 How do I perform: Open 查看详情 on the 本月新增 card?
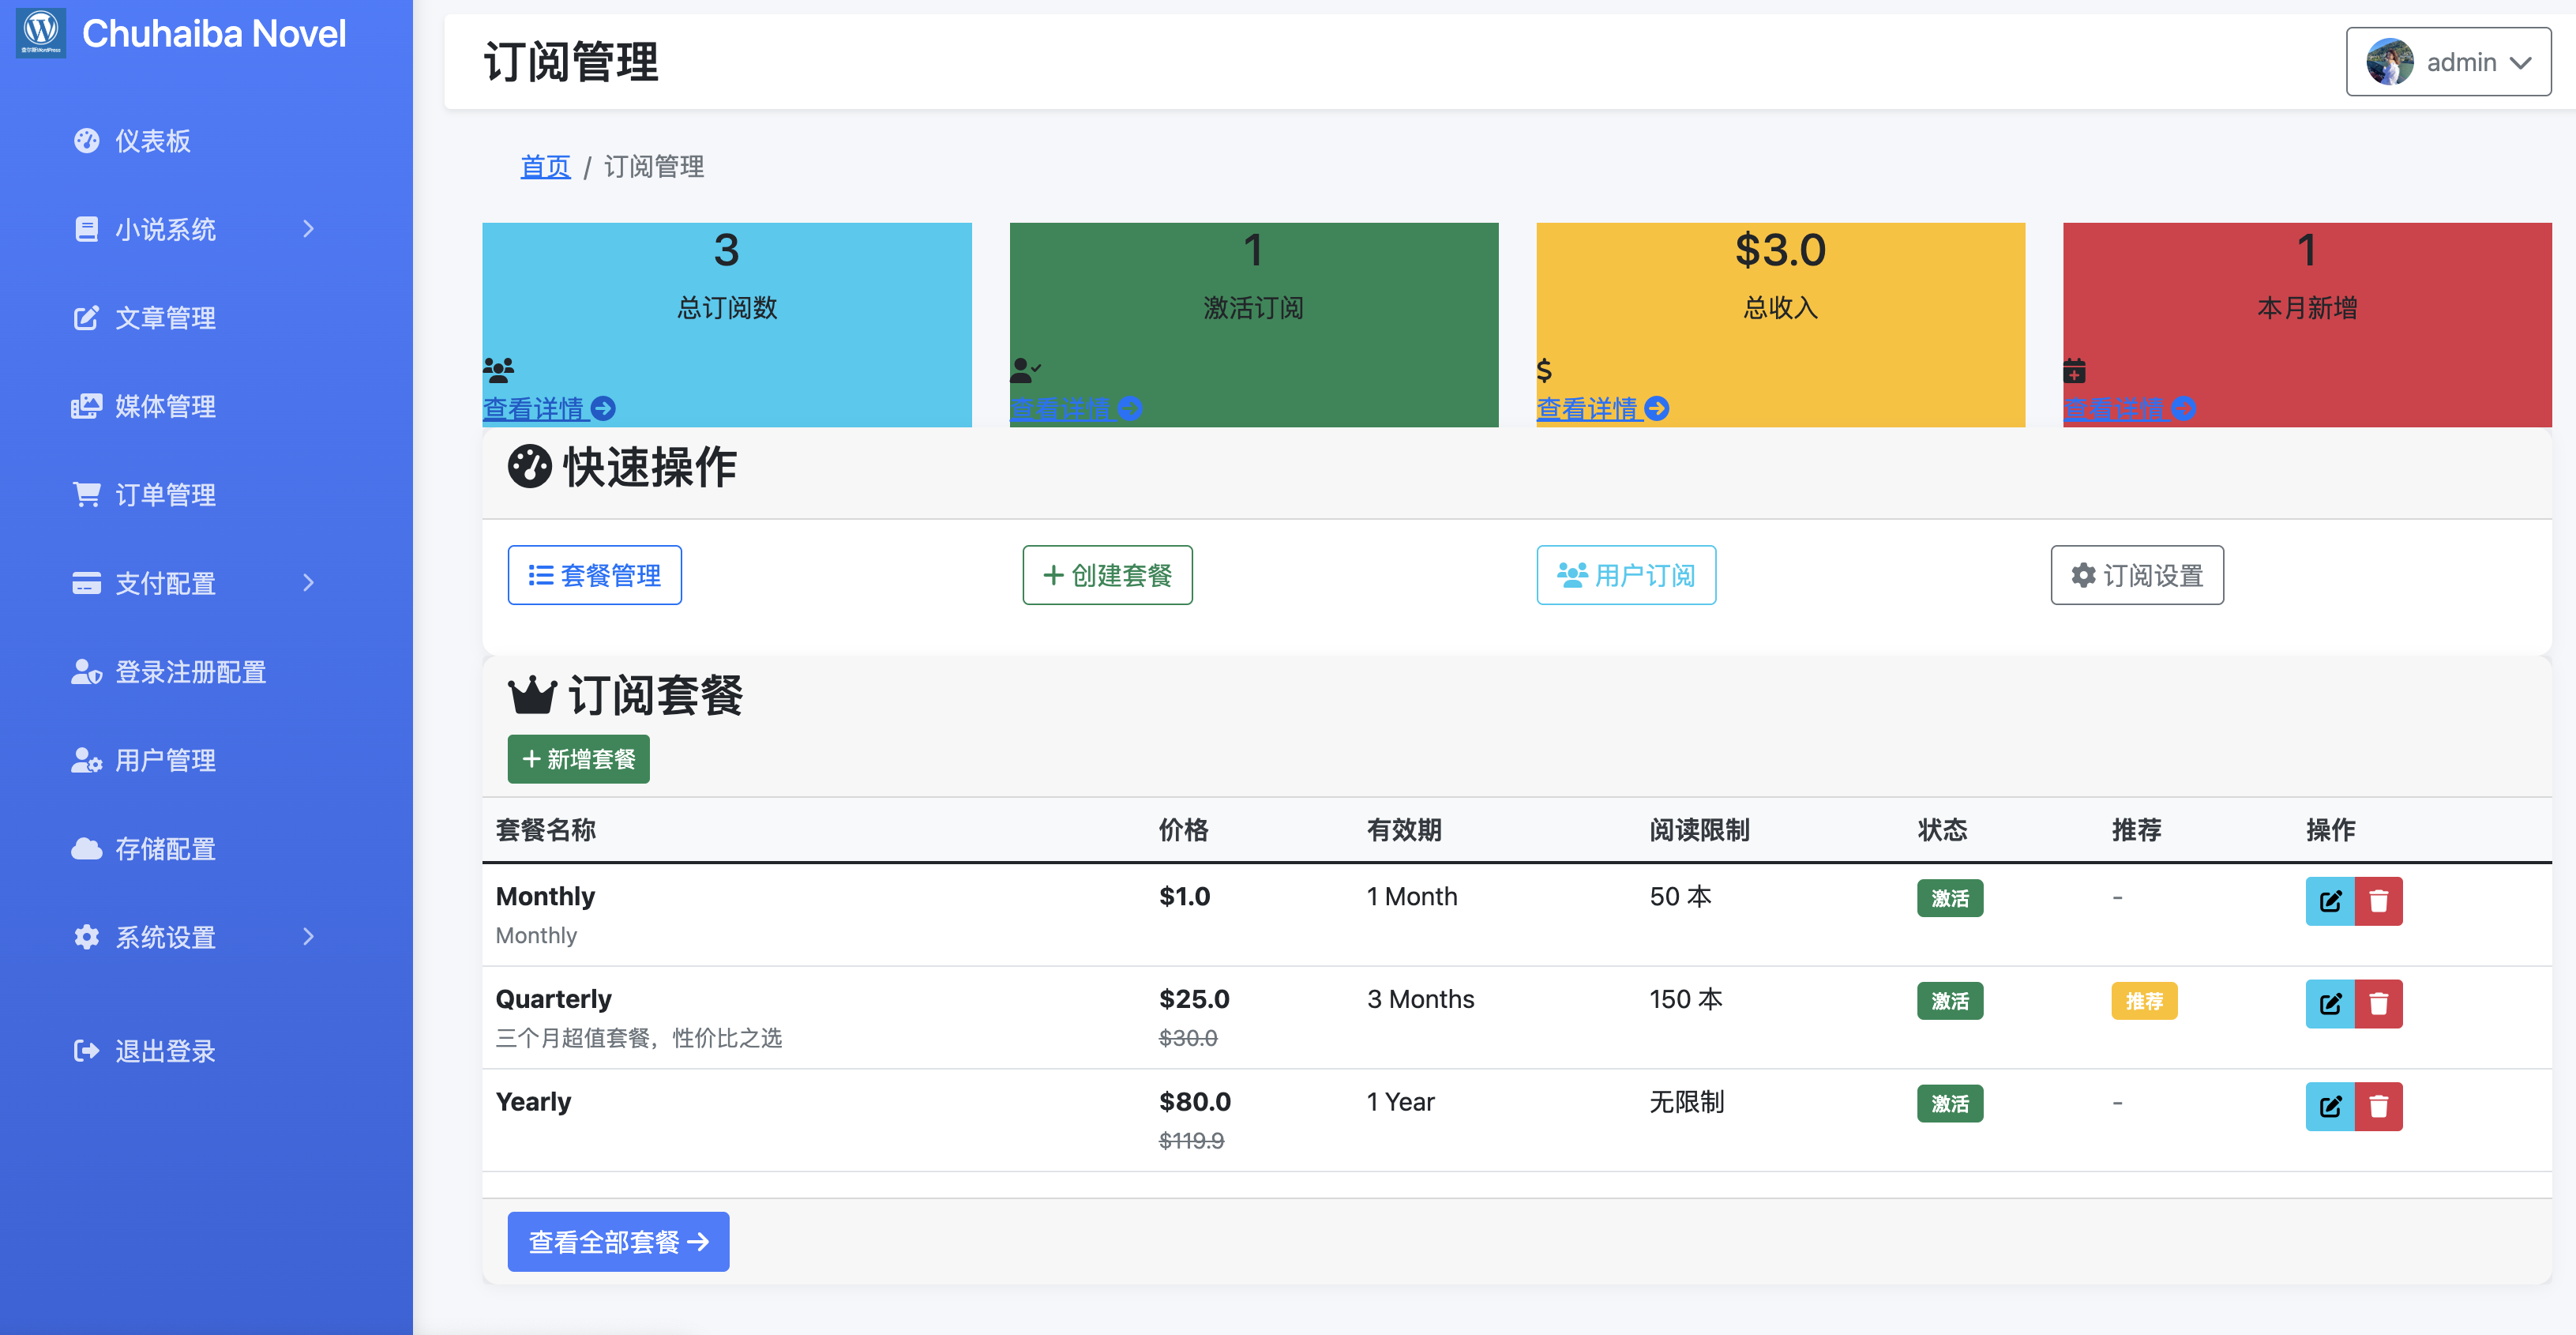point(2129,409)
